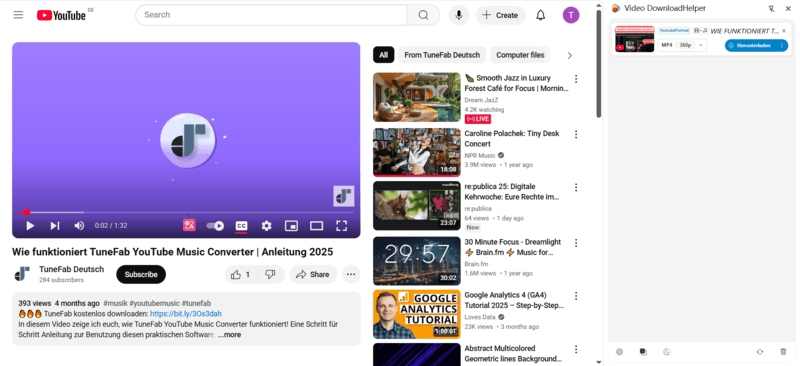
Task: Click Video DownloadHelper logo icon
Action: coord(616,8)
